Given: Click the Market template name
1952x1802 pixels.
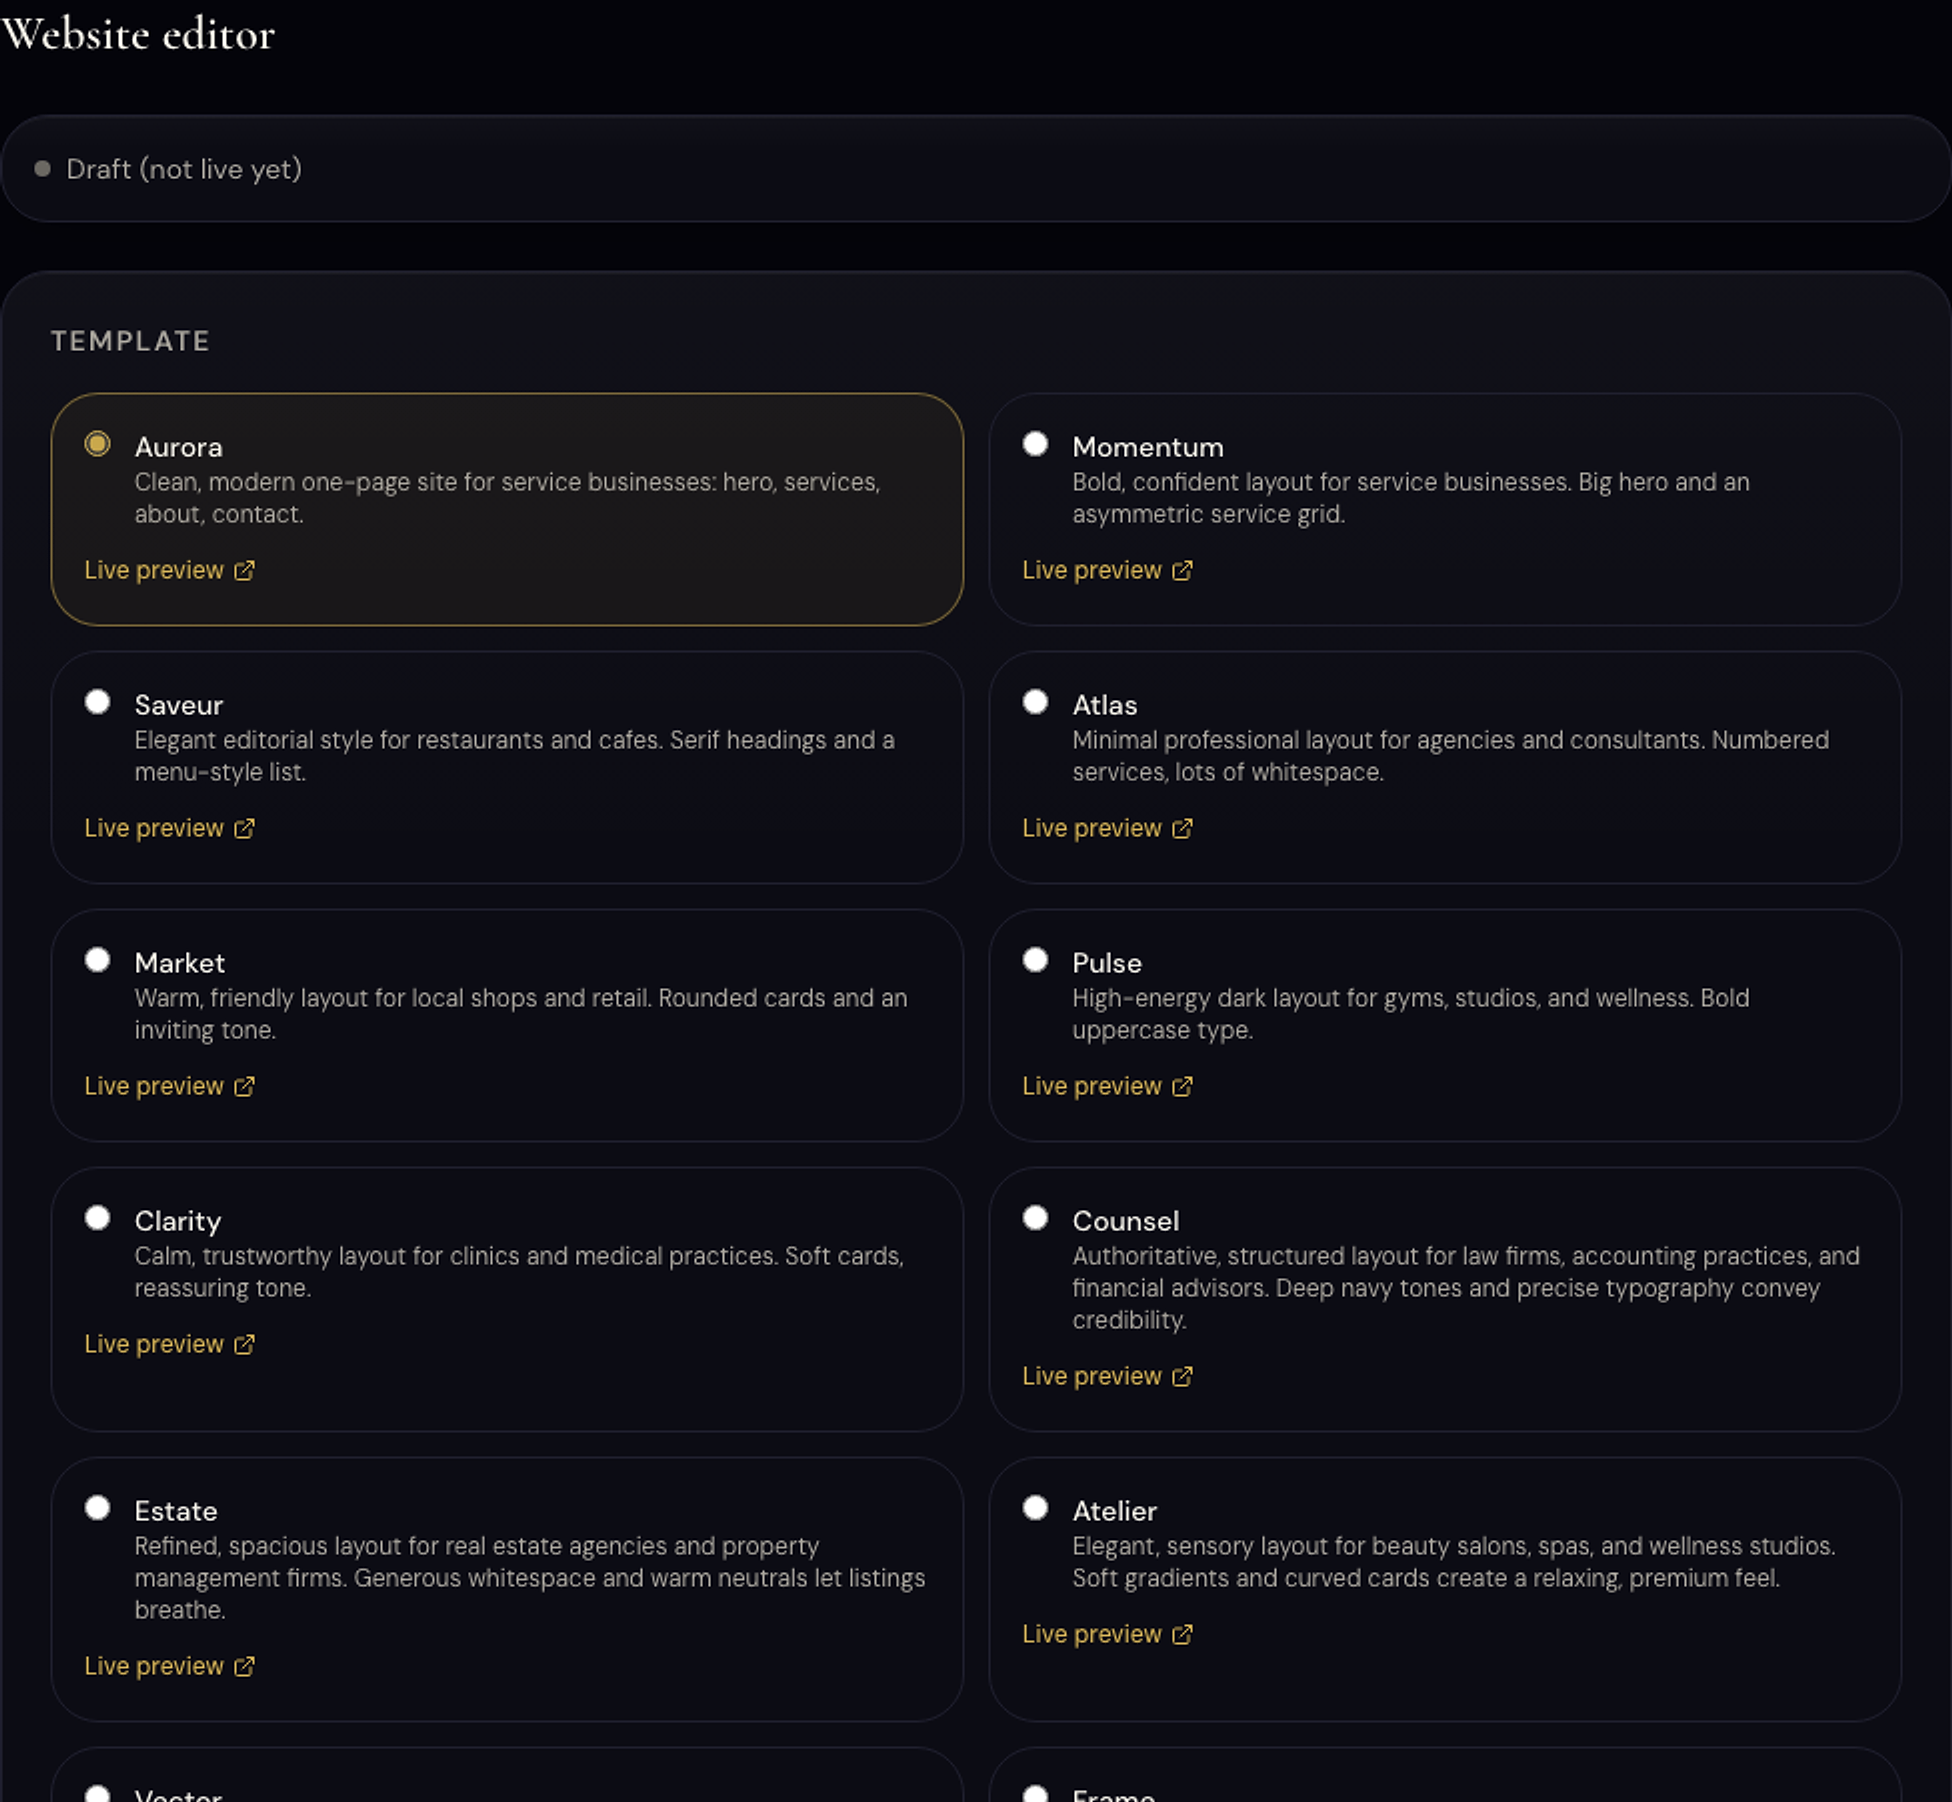Looking at the screenshot, I should [x=179, y=963].
